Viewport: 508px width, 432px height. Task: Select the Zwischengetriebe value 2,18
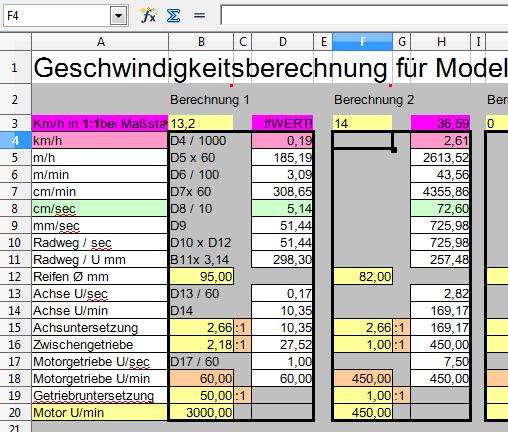coord(201,345)
